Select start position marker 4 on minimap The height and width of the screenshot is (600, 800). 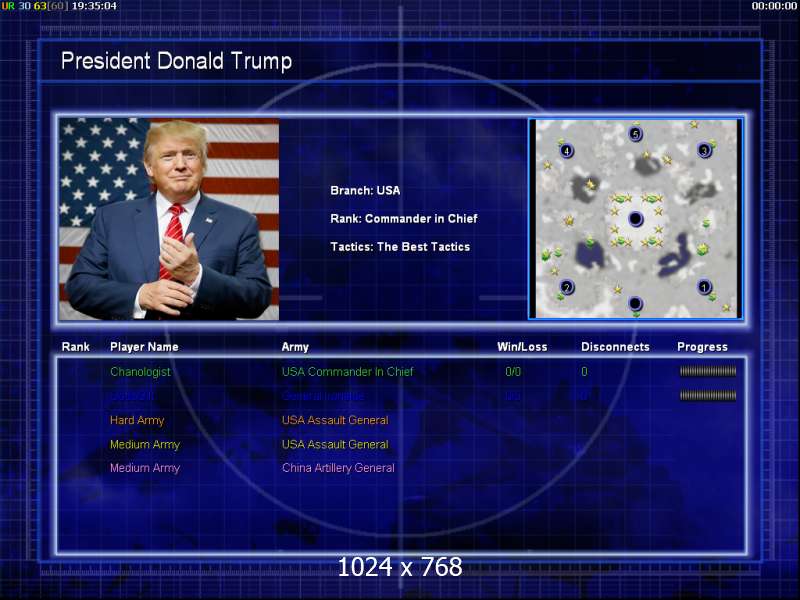pos(566,151)
